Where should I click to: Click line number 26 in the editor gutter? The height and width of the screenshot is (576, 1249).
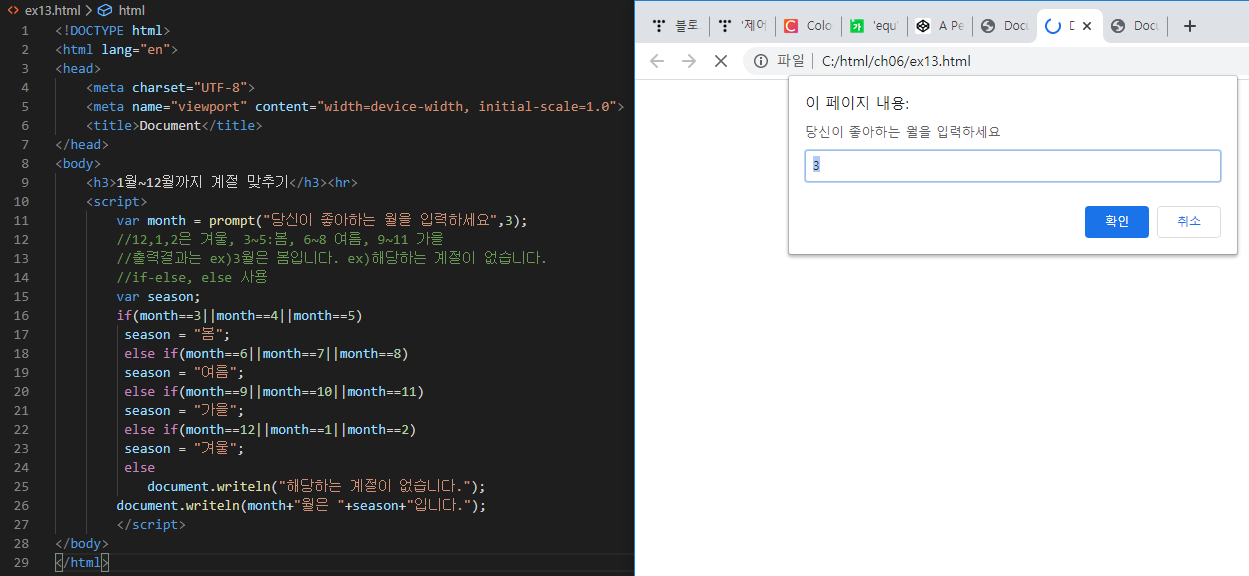21,505
